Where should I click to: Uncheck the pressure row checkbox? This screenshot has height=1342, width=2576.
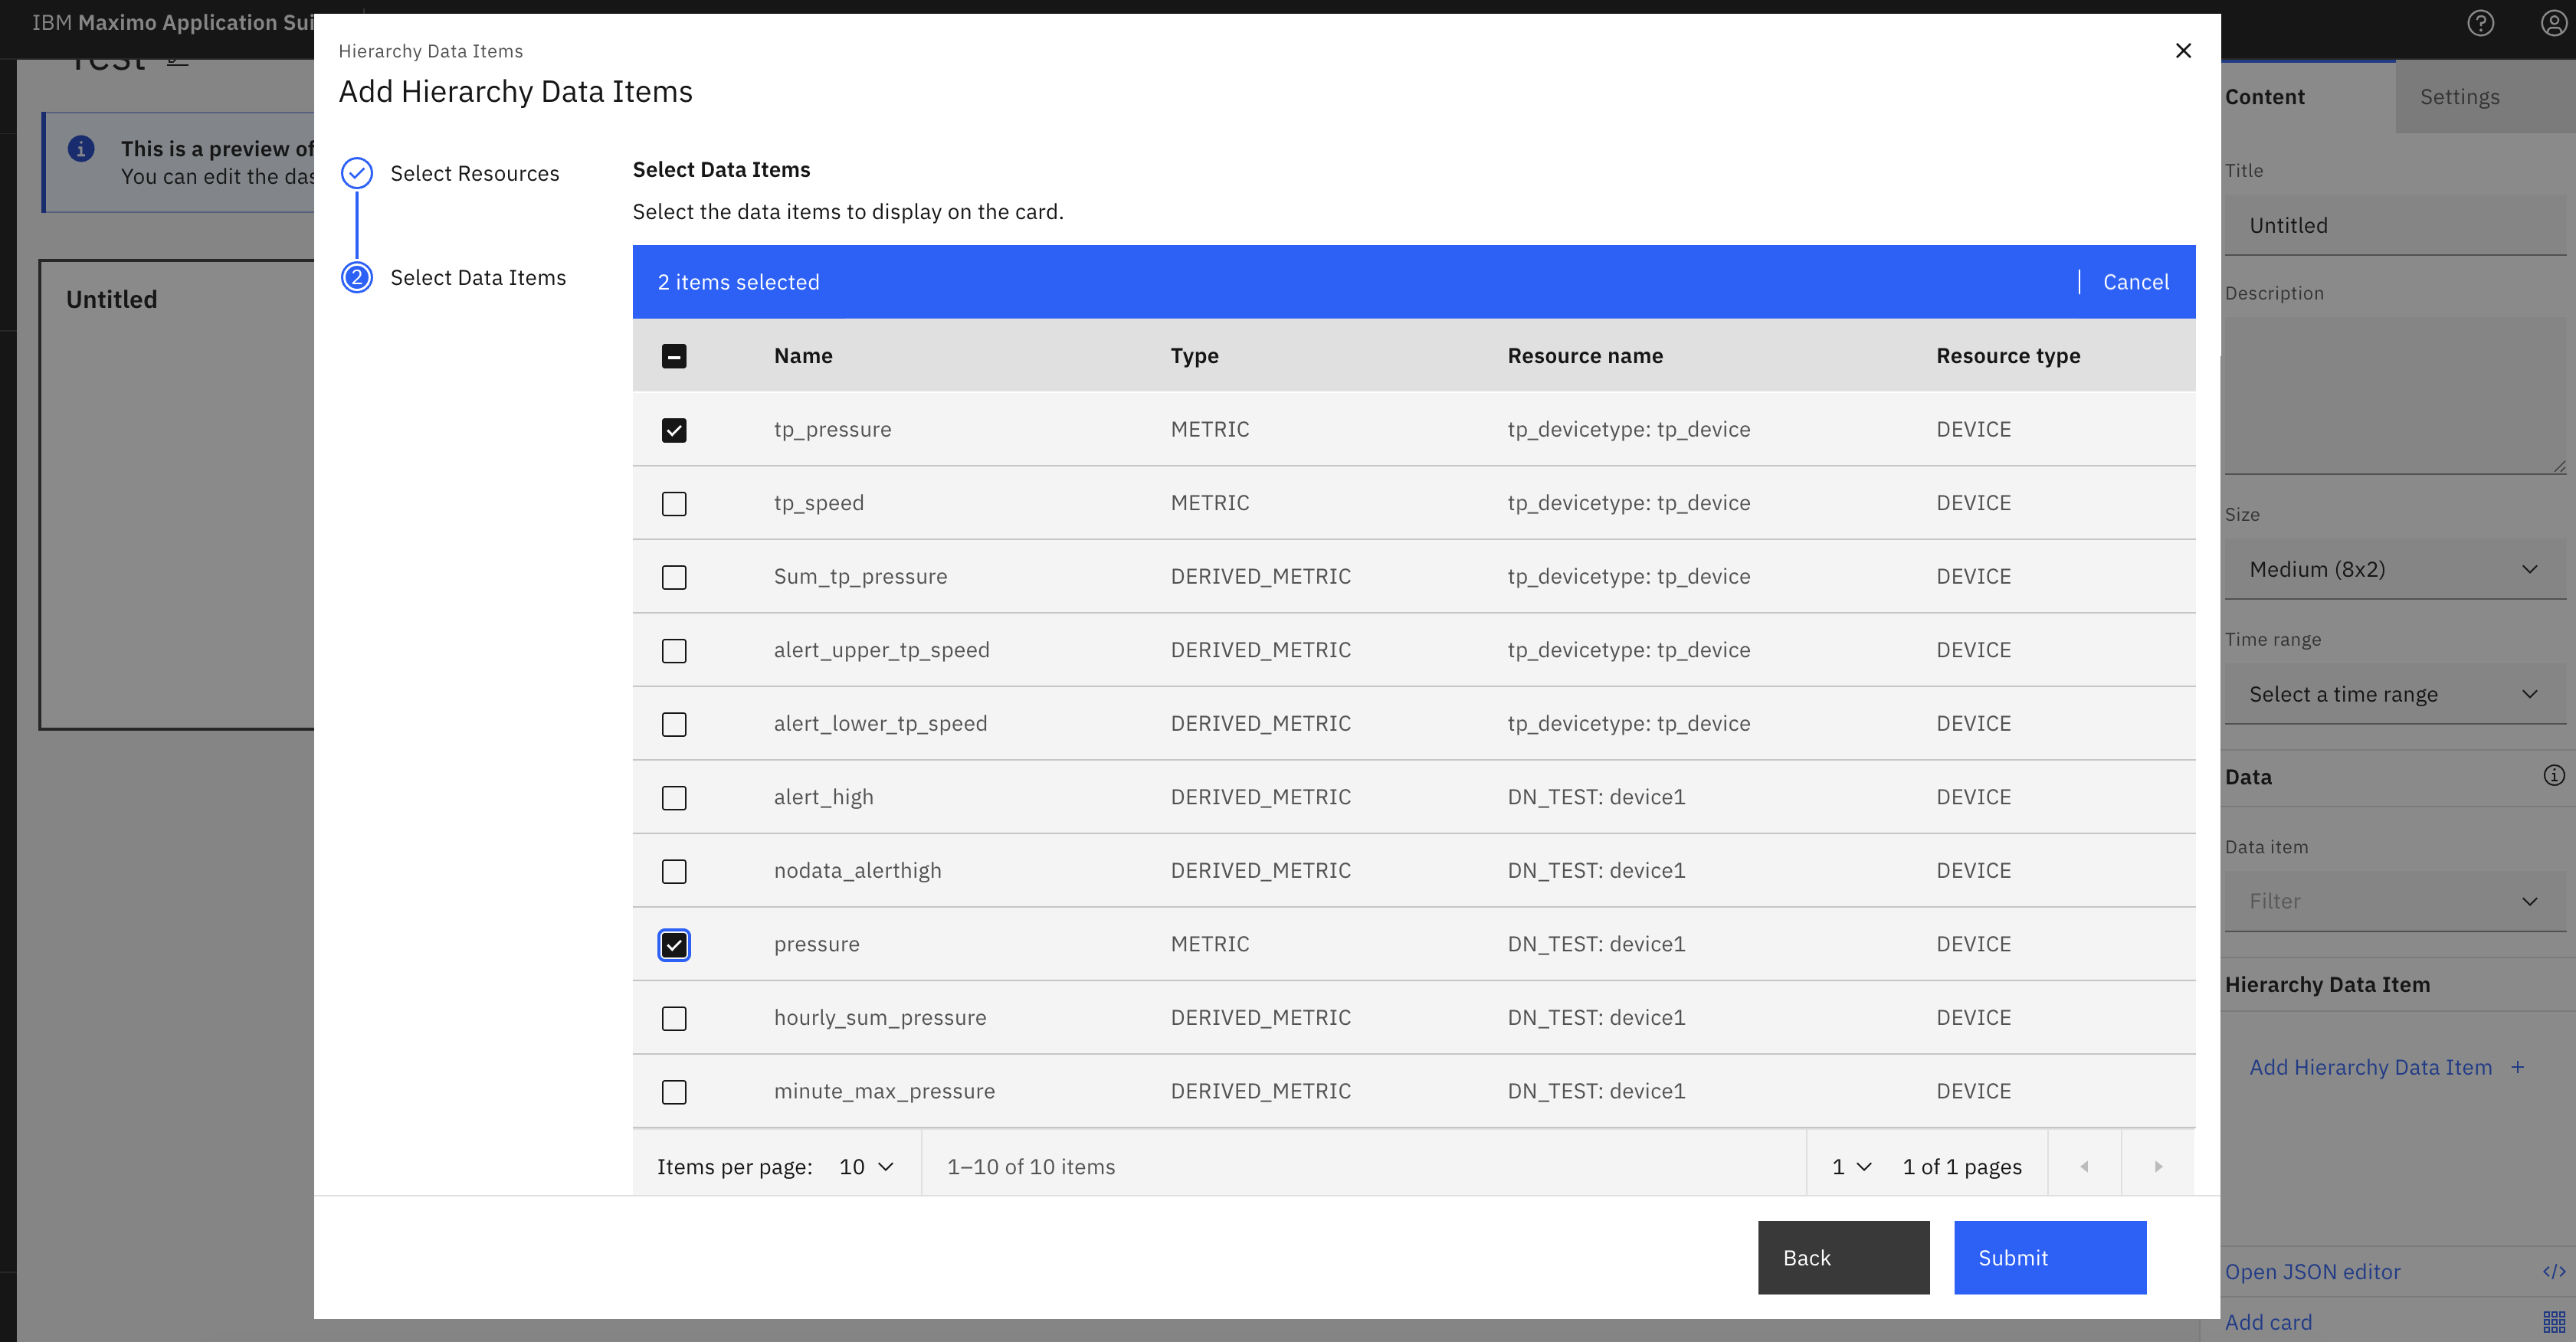coord(674,944)
